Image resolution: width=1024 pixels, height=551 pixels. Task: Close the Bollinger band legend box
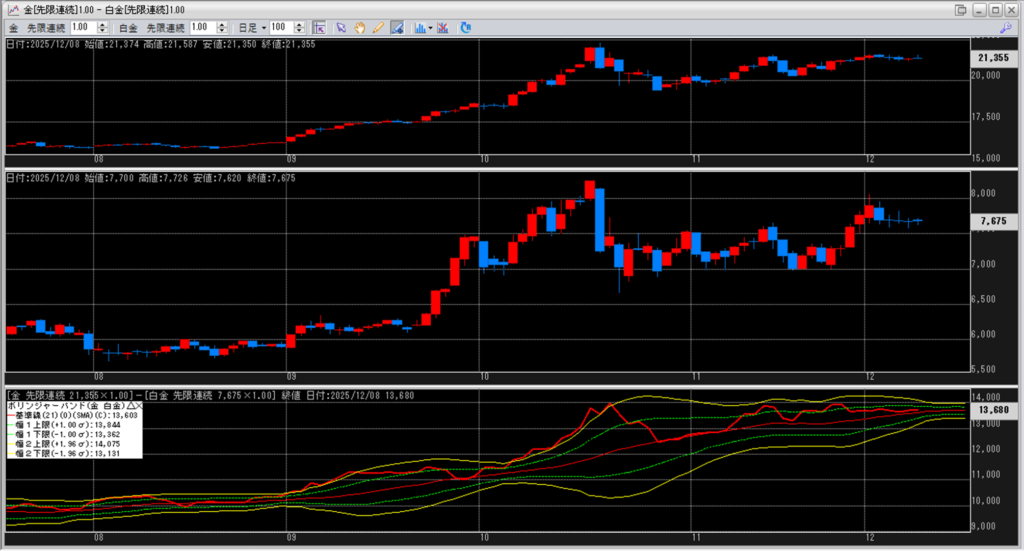(x=139, y=406)
